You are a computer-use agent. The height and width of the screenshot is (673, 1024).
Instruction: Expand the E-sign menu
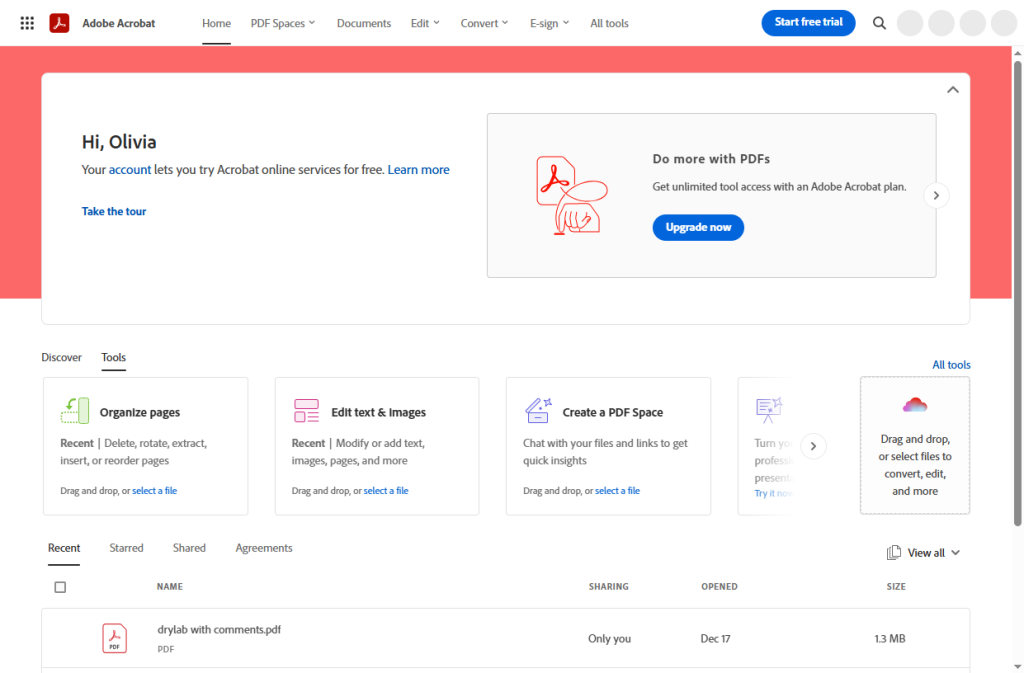tap(549, 23)
